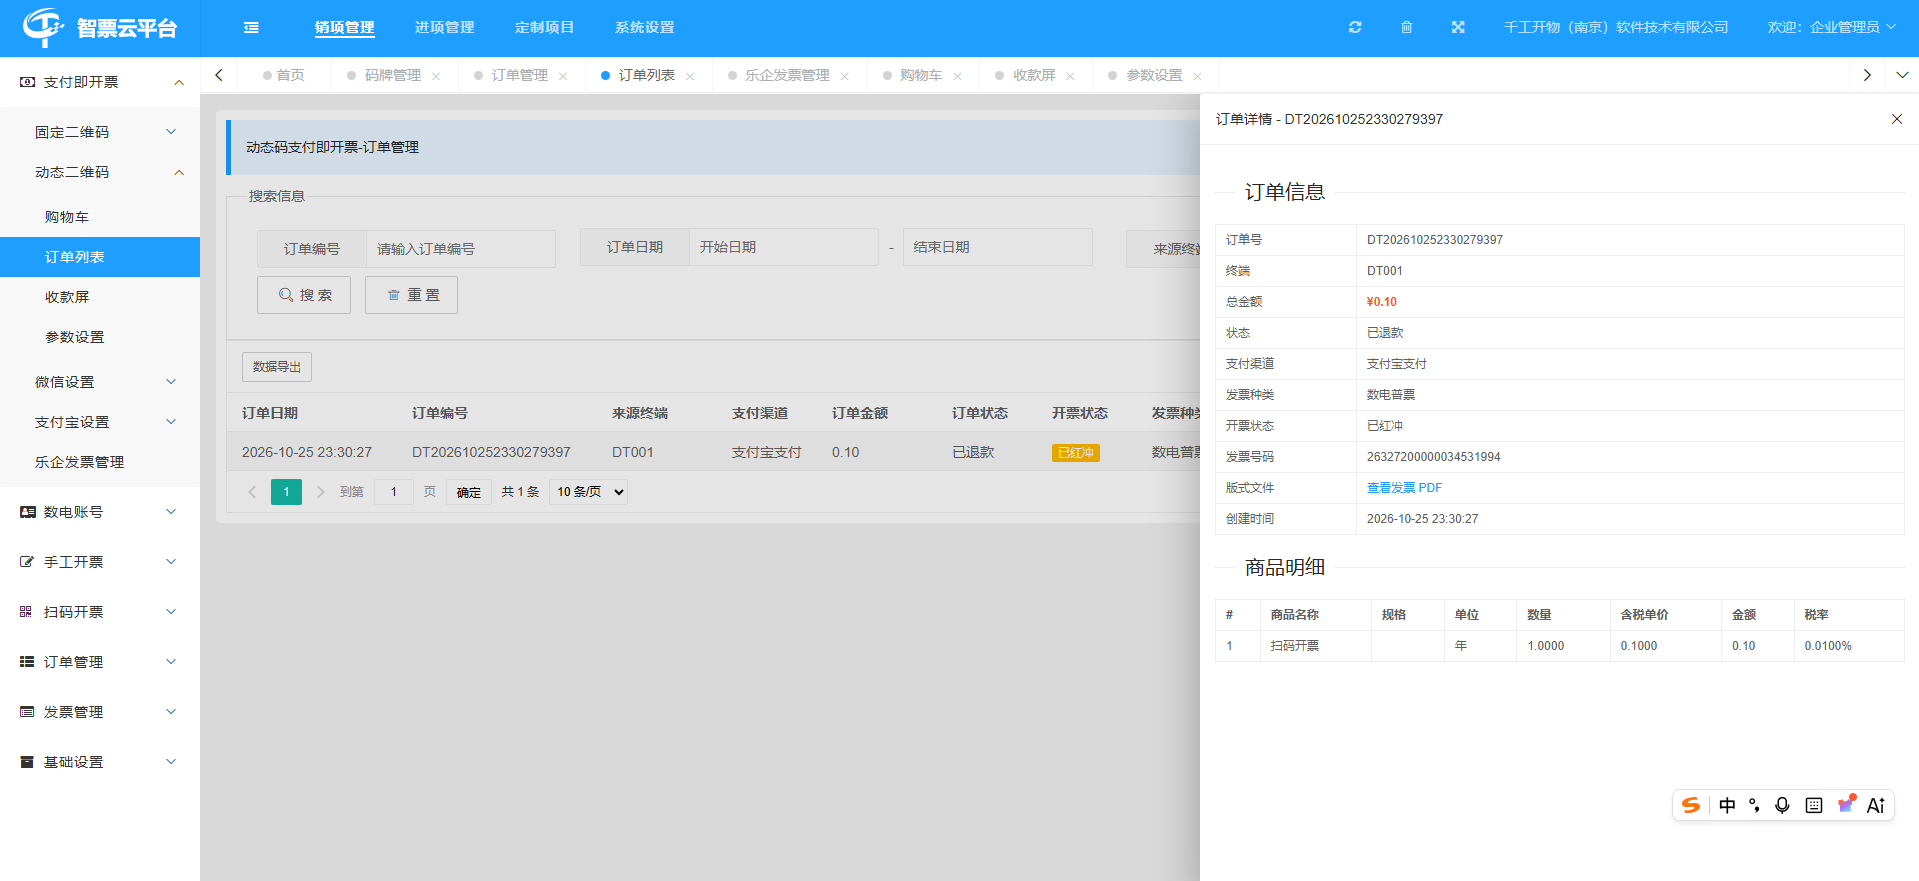Toggle the input method punctuation icon
This screenshot has width=1919, height=881.
(1754, 805)
